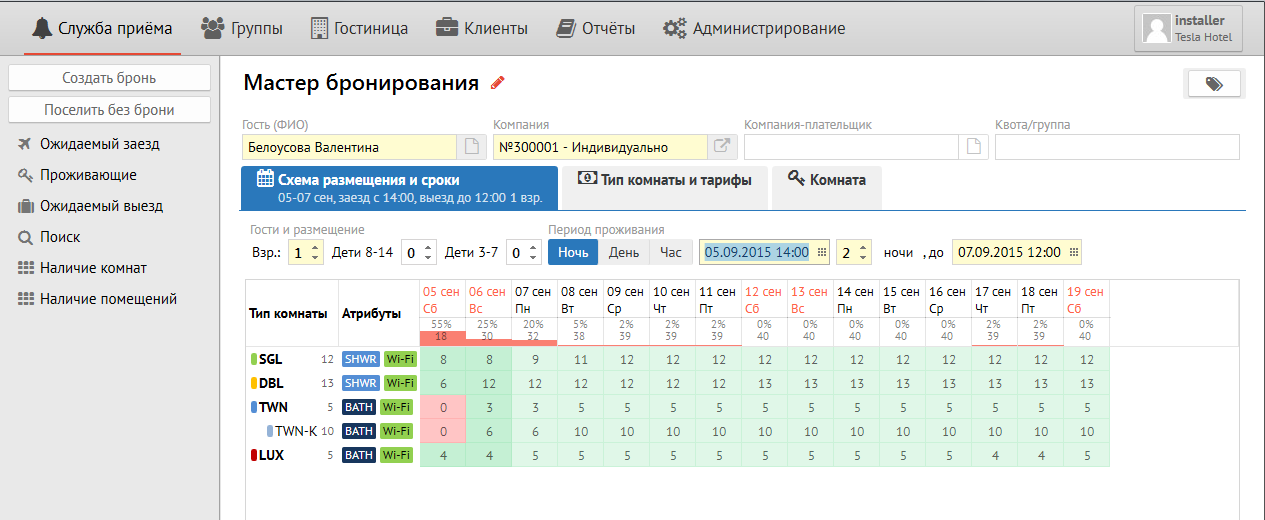Open the Администрирование menu

[754, 28]
